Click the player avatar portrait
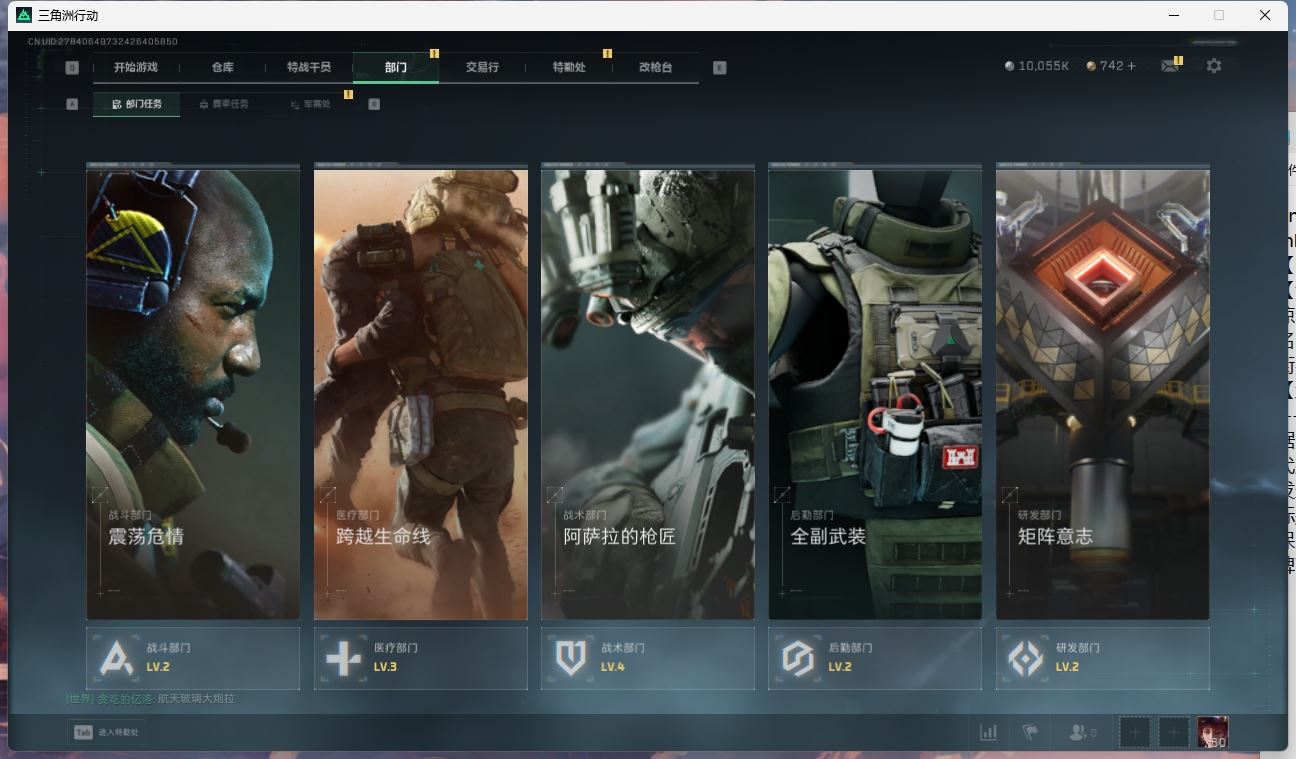1296x759 pixels. (1212, 732)
